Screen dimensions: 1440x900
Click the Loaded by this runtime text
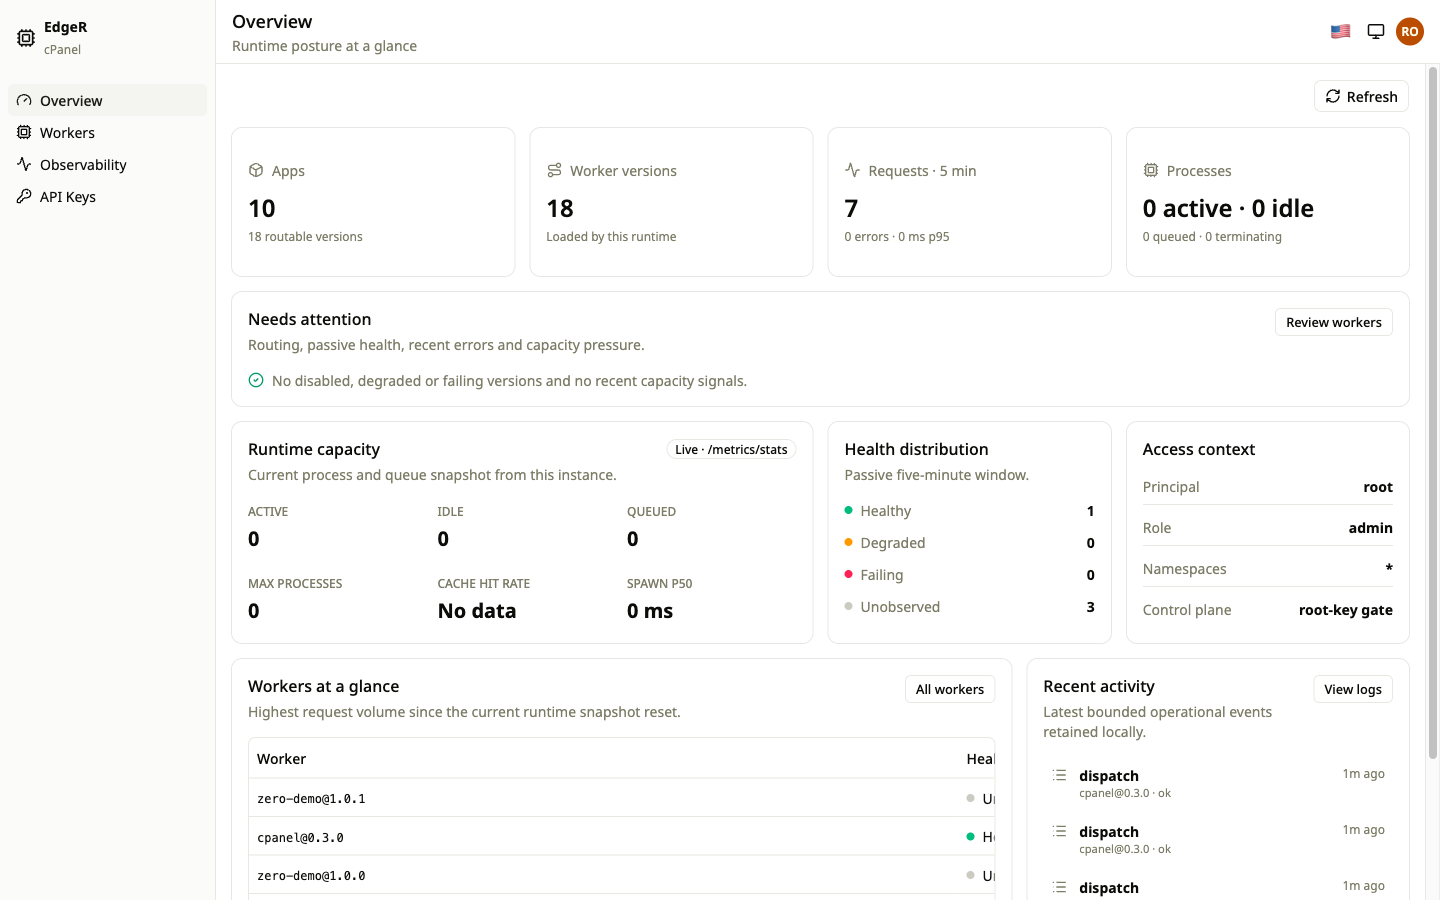click(x=611, y=237)
